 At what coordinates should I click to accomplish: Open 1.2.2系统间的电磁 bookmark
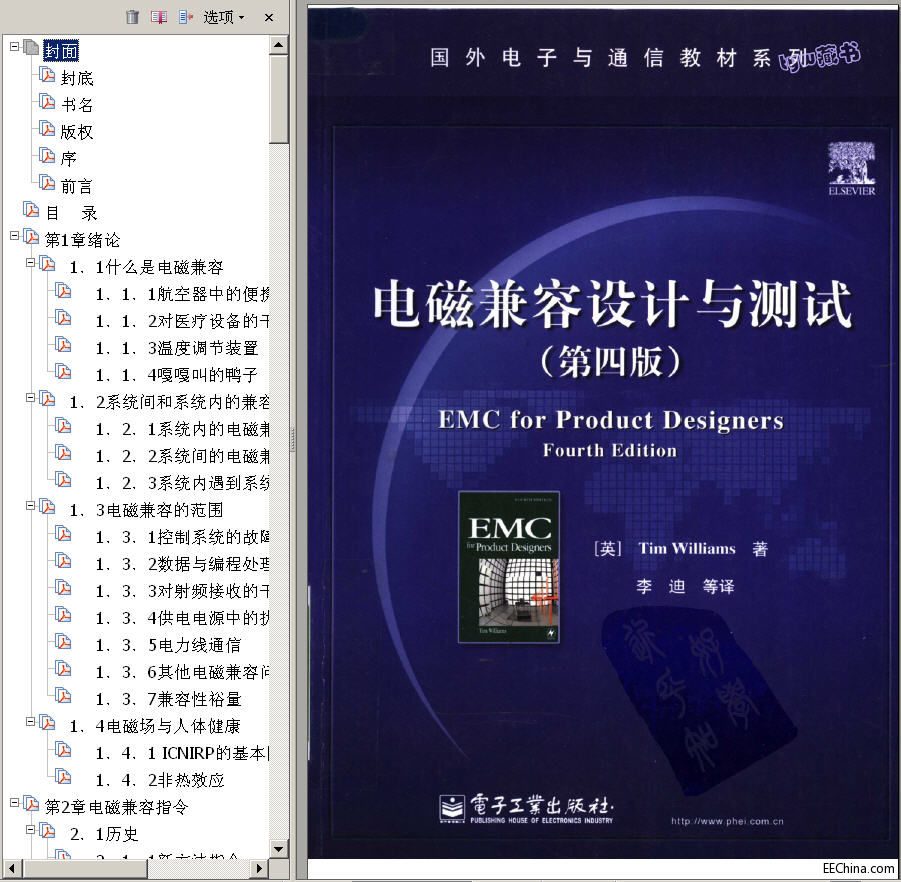(182, 456)
